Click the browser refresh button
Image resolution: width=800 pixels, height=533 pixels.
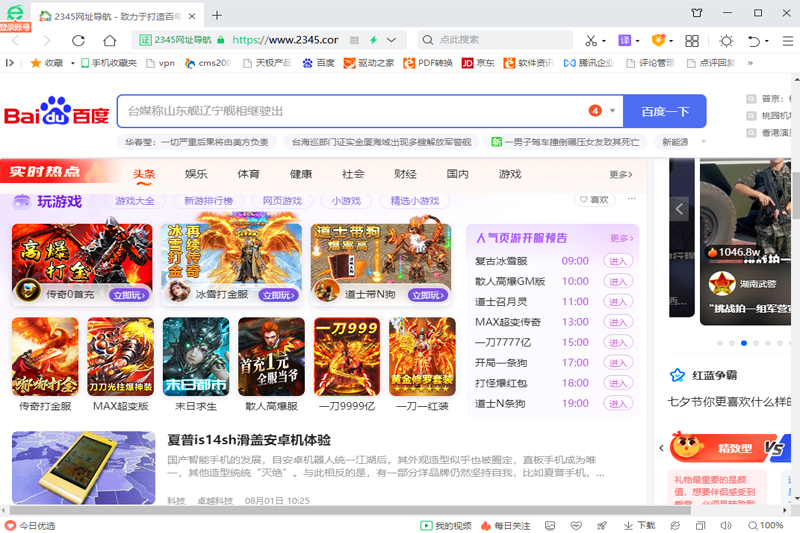coord(79,40)
